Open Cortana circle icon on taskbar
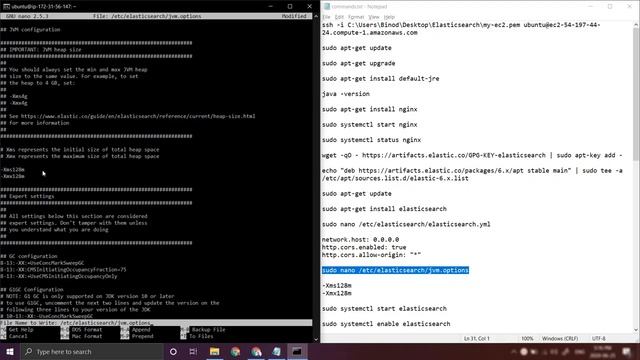640x360 pixels. (x=173, y=351)
